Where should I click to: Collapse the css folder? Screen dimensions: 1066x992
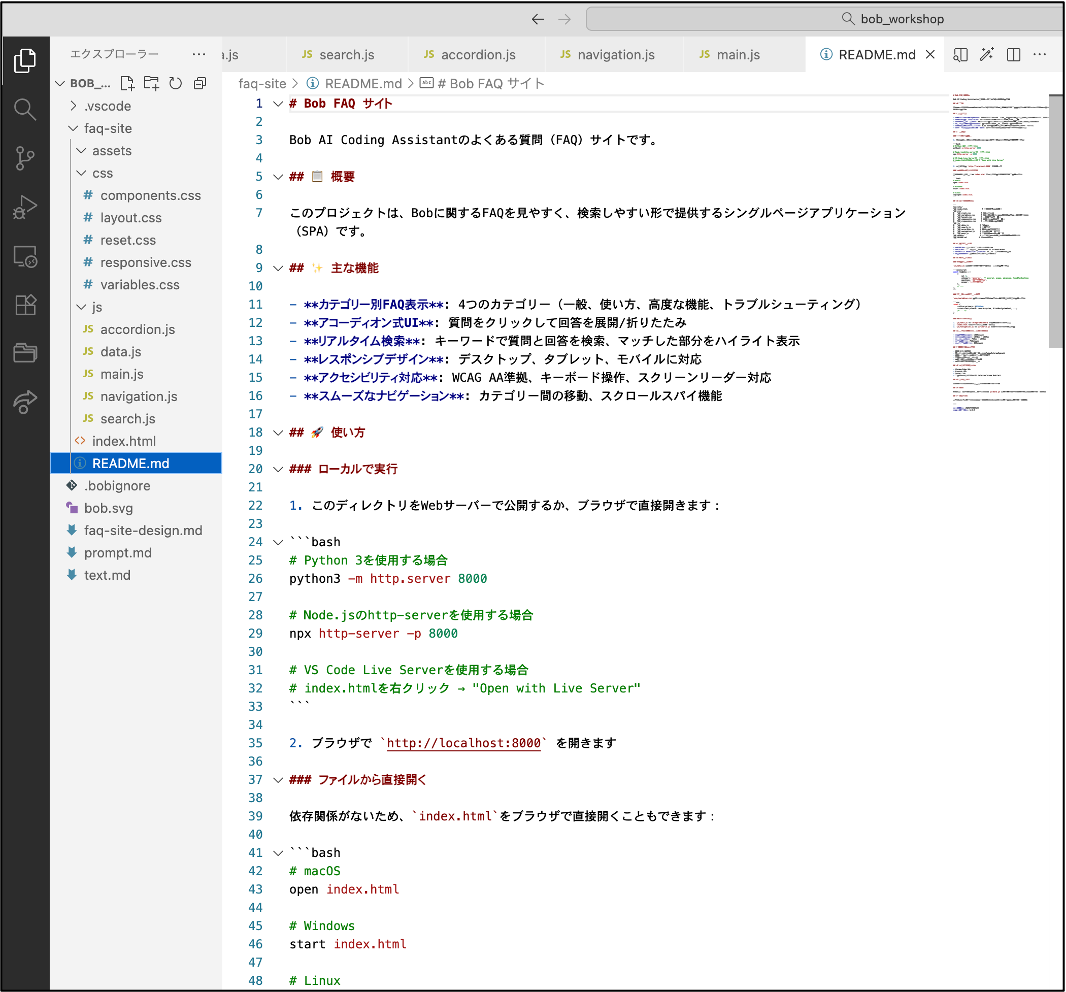pos(82,173)
